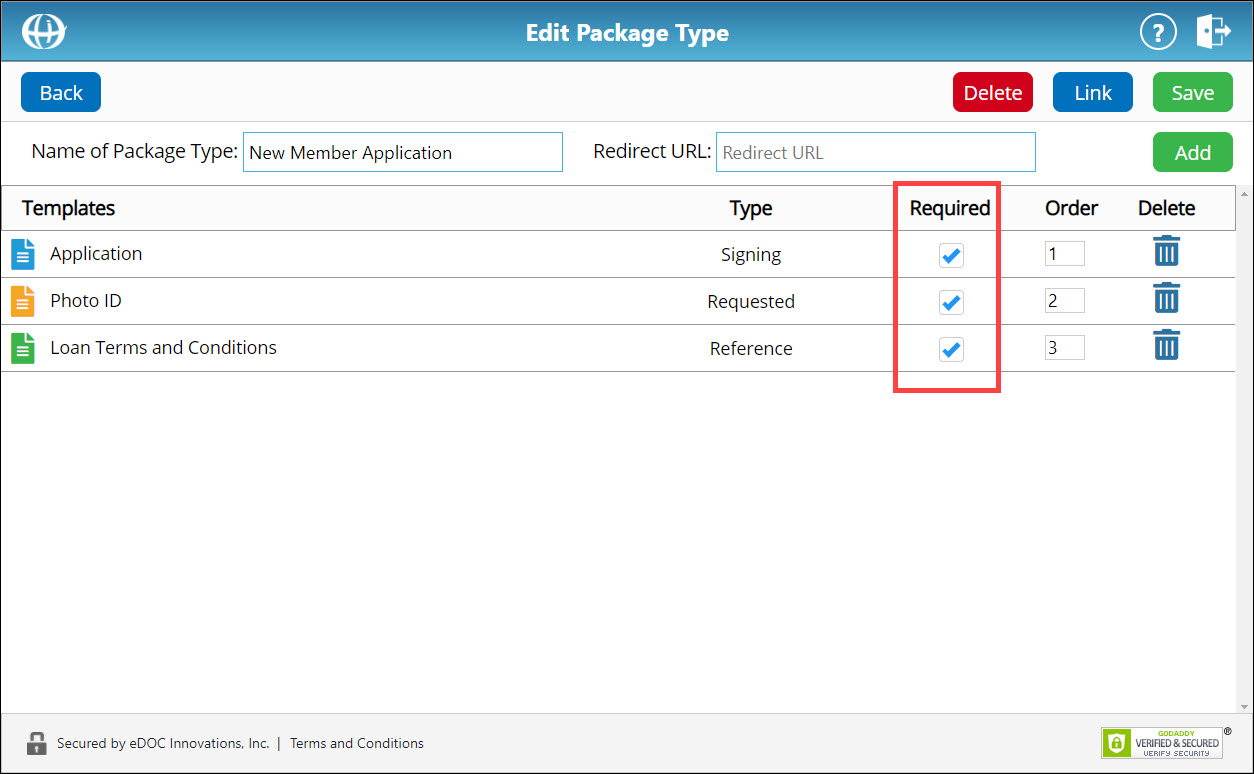Add a new template with the Add button
The height and width of the screenshot is (774, 1254).
1192,151
